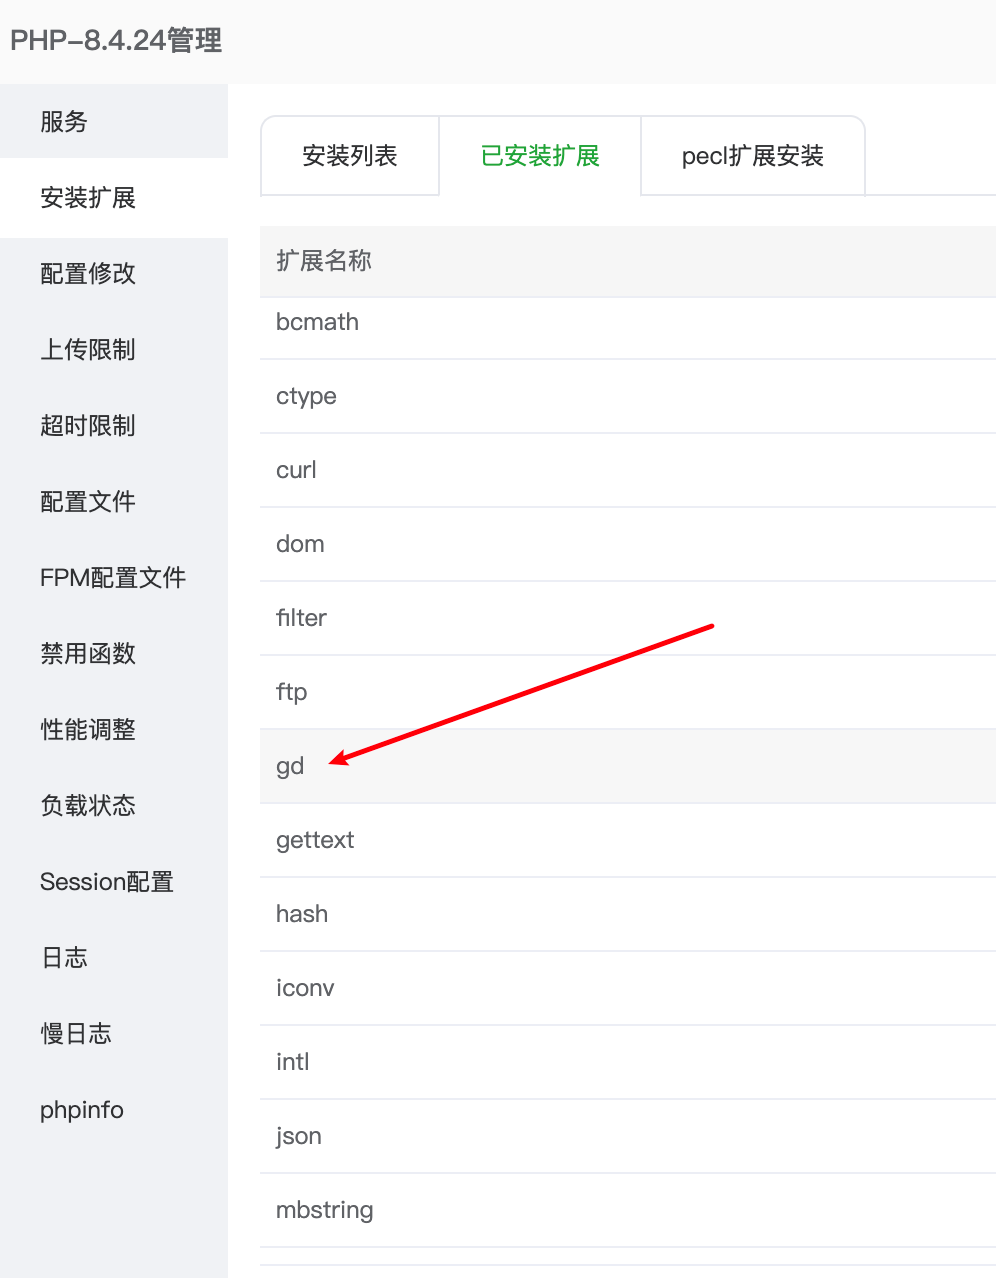Switch to the 已安装扩展 tab
Screen dimensions: 996x1278
coord(540,156)
